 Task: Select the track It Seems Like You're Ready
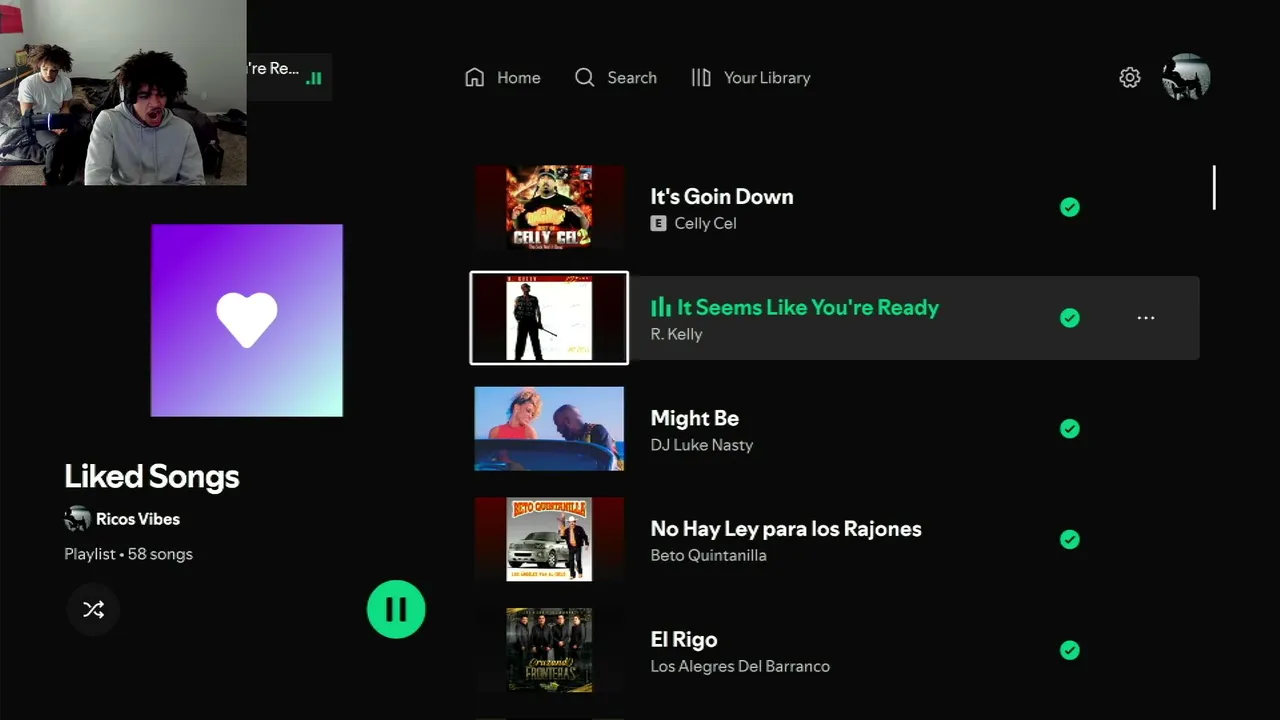[x=808, y=307]
